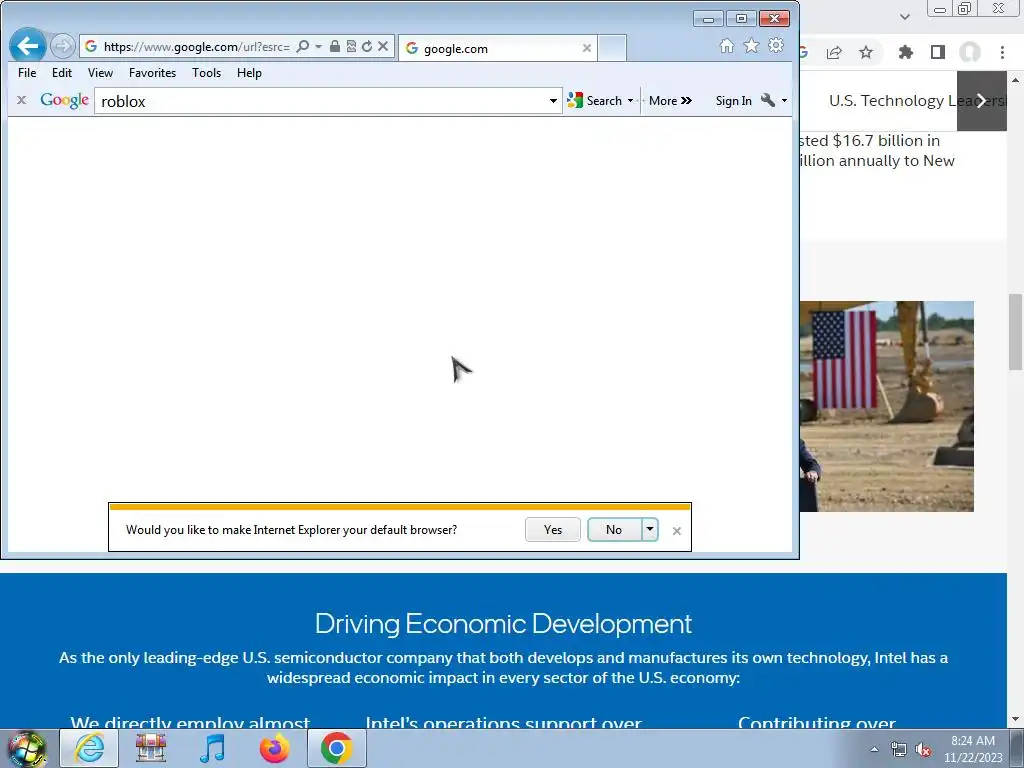This screenshot has width=1024, height=768.
Task: Launch Firefox from the taskbar
Action: tap(274, 748)
